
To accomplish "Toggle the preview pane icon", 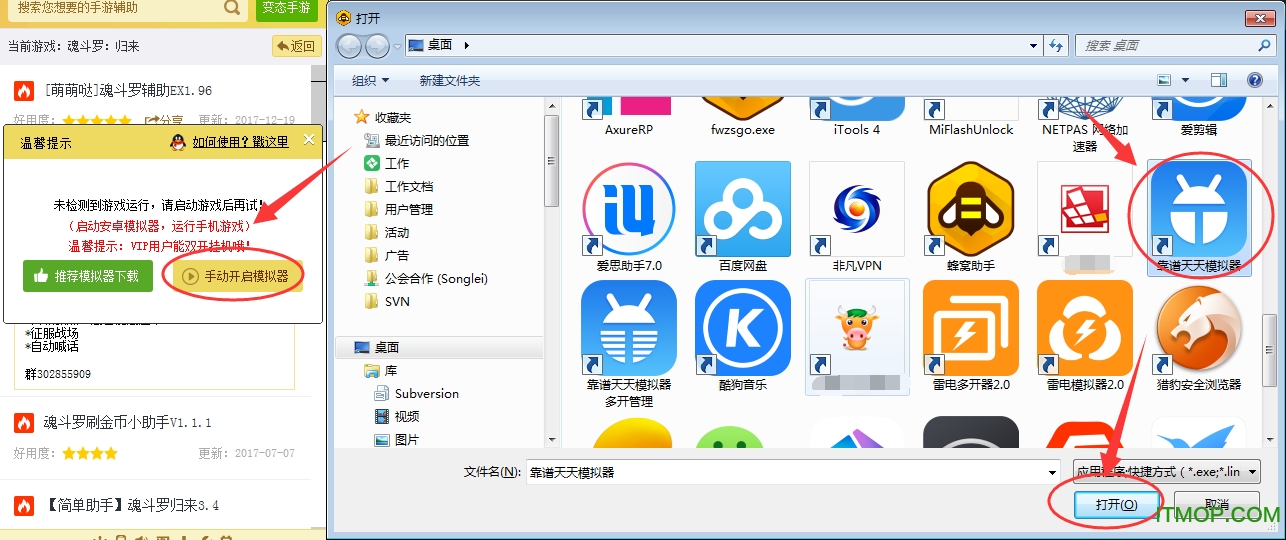I will click(1218, 80).
